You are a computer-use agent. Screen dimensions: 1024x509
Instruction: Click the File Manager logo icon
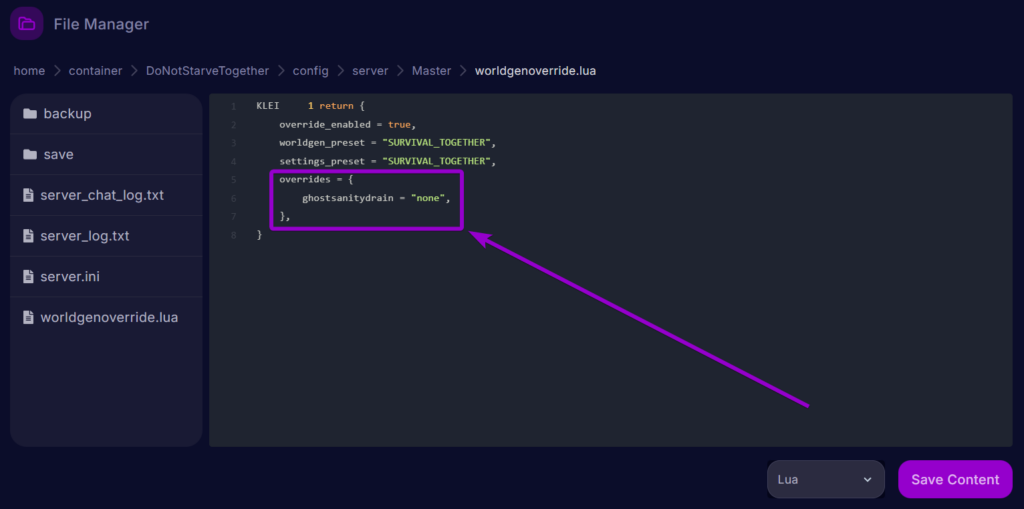(26, 24)
